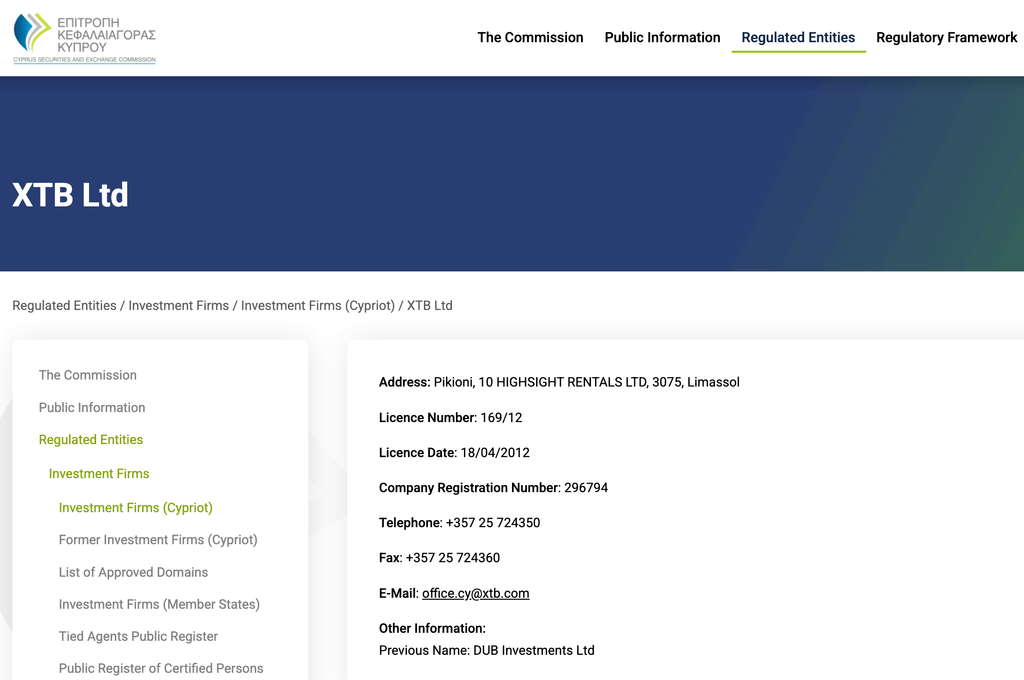Image resolution: width=1024 pixels, height=680 pixels.
Task: Expand Investment Firms sidebar section
Action: tap(99, 474)
